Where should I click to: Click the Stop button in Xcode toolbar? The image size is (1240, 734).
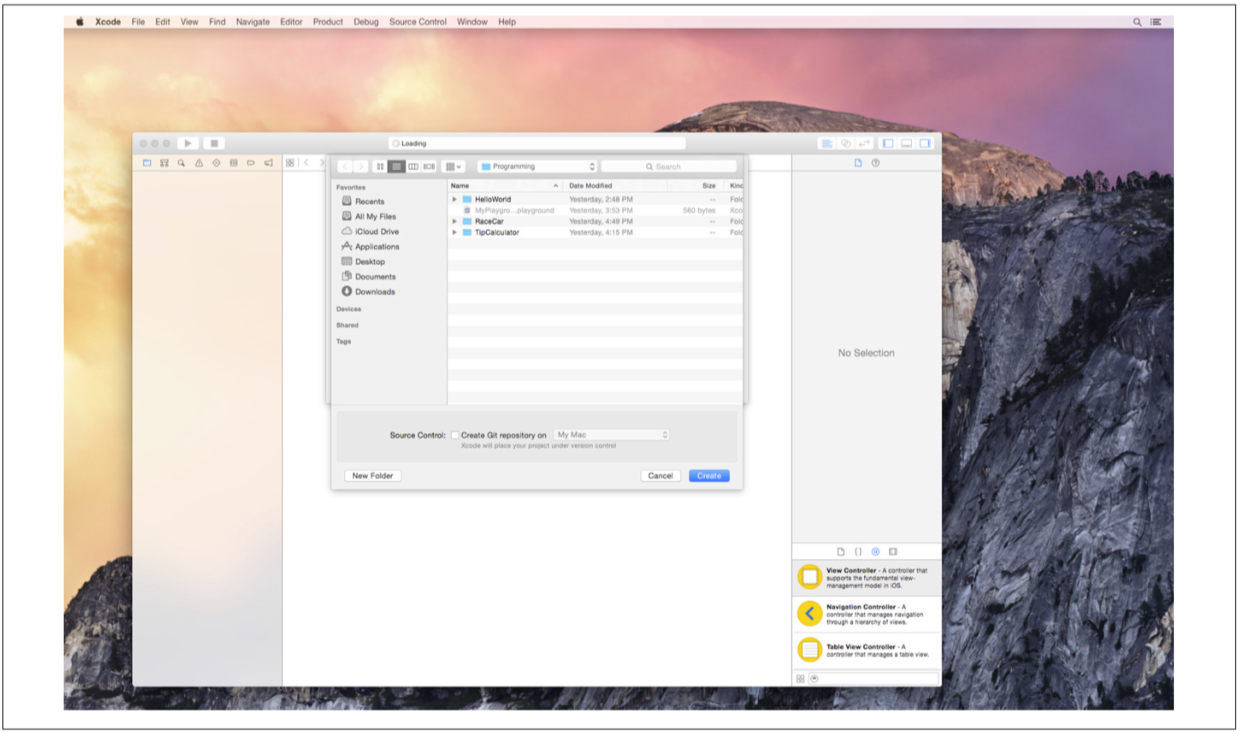pyautogui.click(x=214, y=144)
